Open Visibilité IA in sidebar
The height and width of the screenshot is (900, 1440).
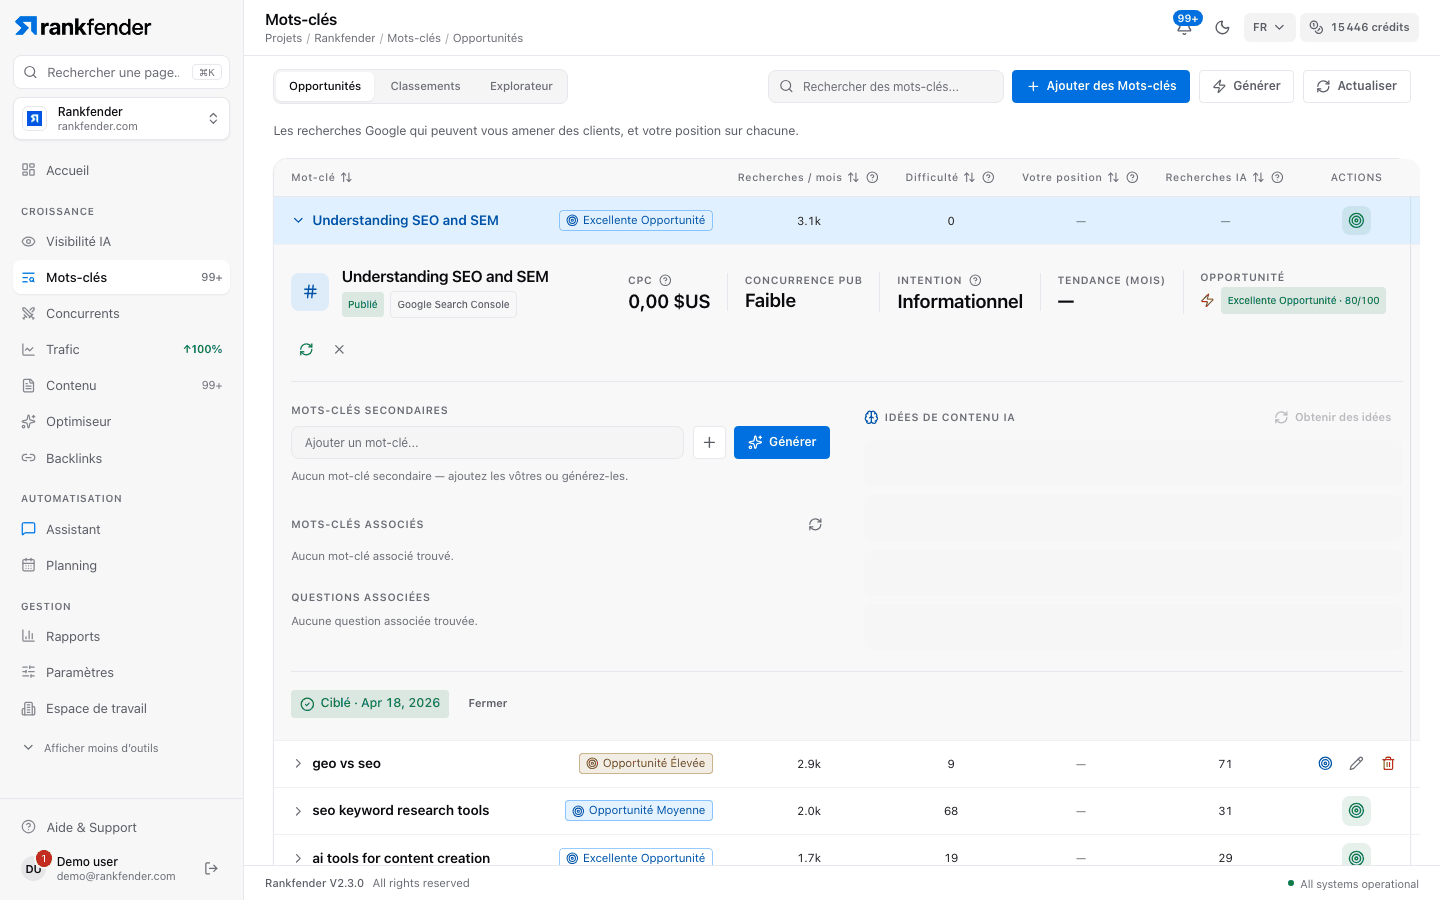pyautogui.click(x=121, y=241)
